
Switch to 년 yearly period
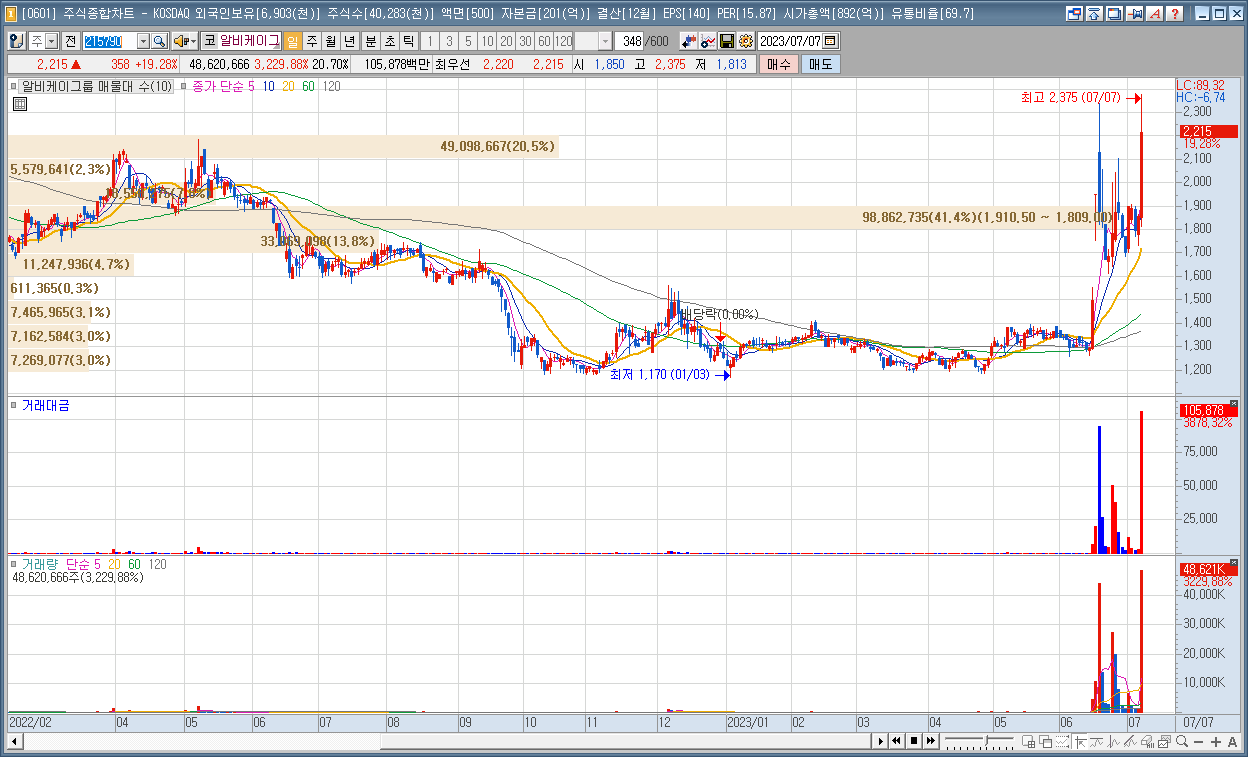[348, 41]
